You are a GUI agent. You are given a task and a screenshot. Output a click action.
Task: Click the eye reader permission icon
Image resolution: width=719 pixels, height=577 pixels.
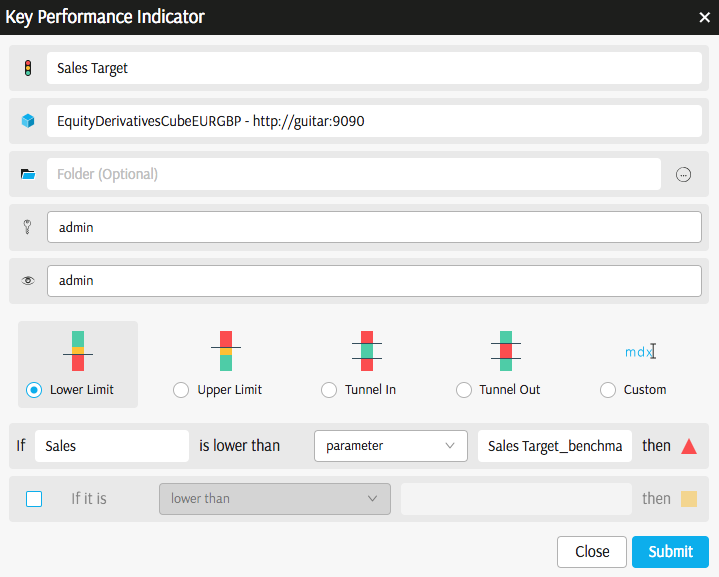(28, 280)
